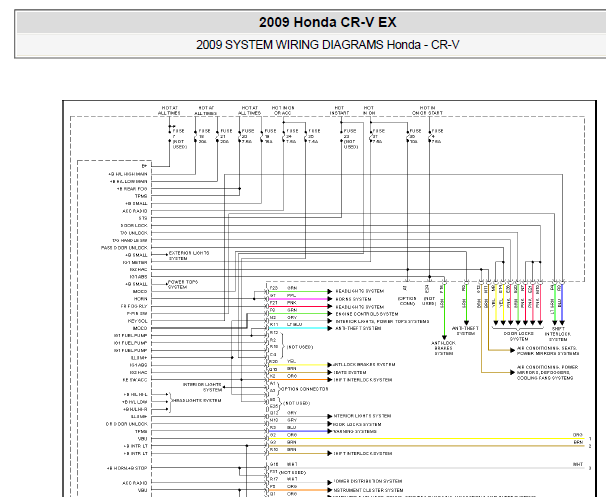Click 'AIR CONDITIONING, SEATS, POWER MIRRORS SYSTEMS' label

548,351
